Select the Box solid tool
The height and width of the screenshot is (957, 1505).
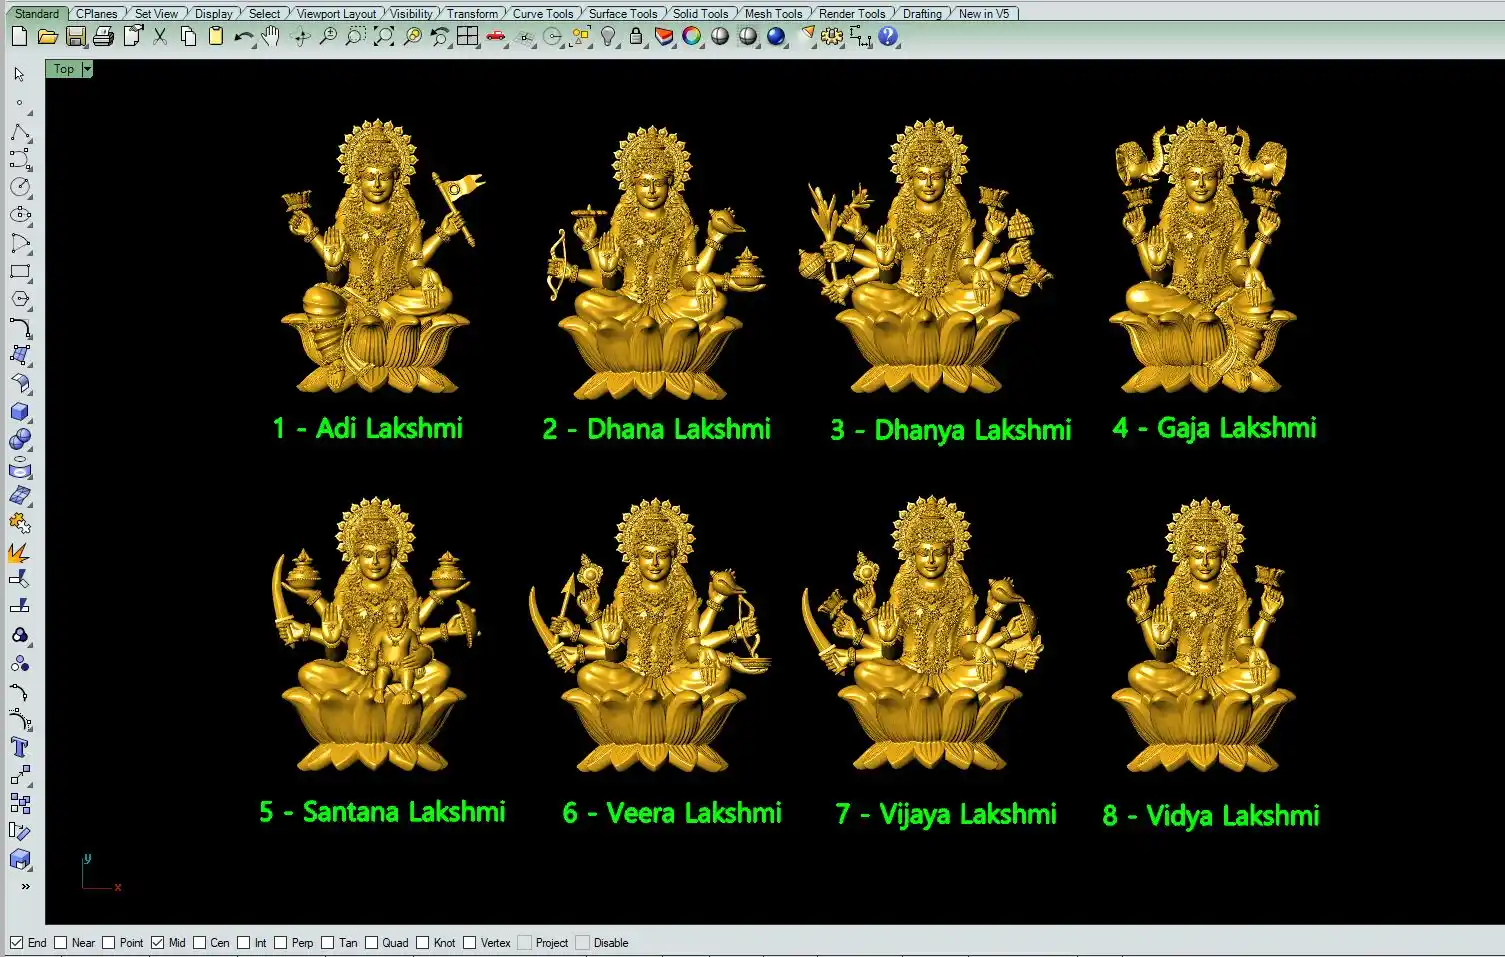(x=19, y=411)
